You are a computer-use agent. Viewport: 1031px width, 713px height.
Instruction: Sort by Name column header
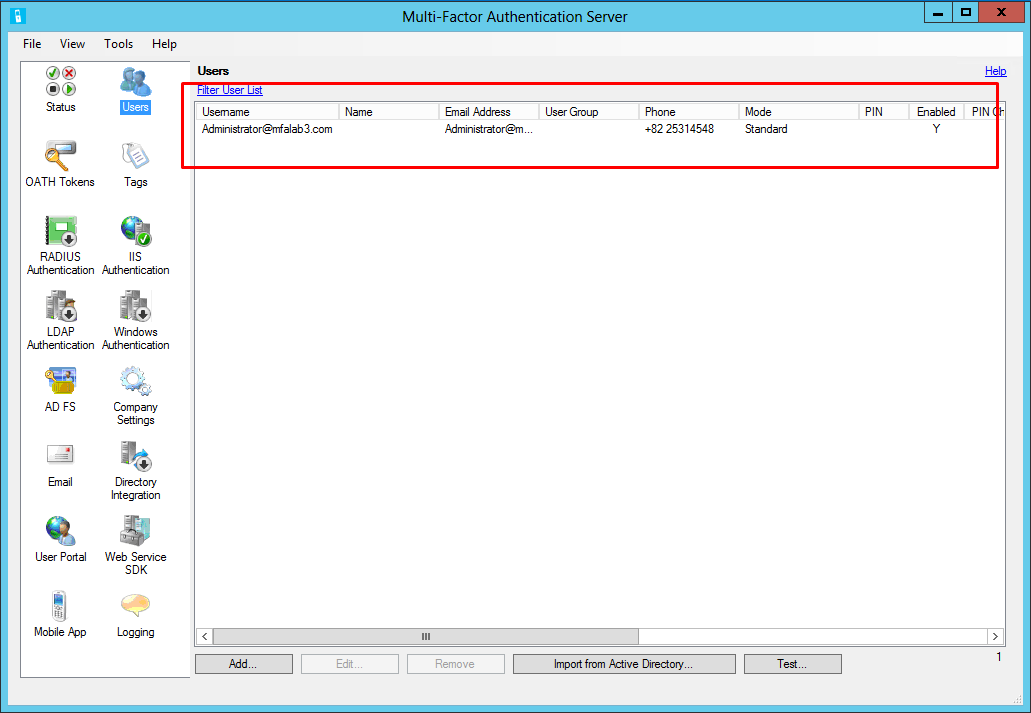(x=389, y=112)
